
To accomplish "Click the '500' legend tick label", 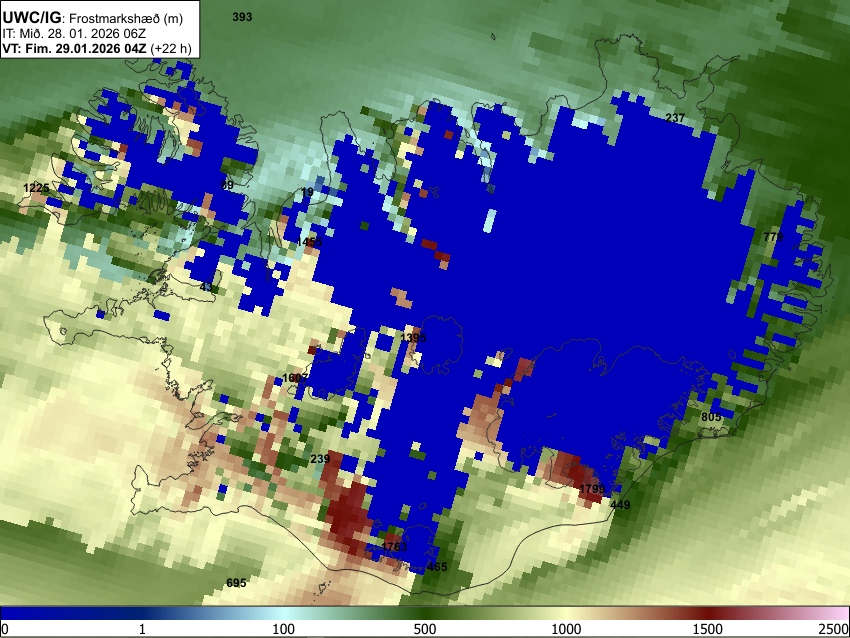I will coord(424,629).
